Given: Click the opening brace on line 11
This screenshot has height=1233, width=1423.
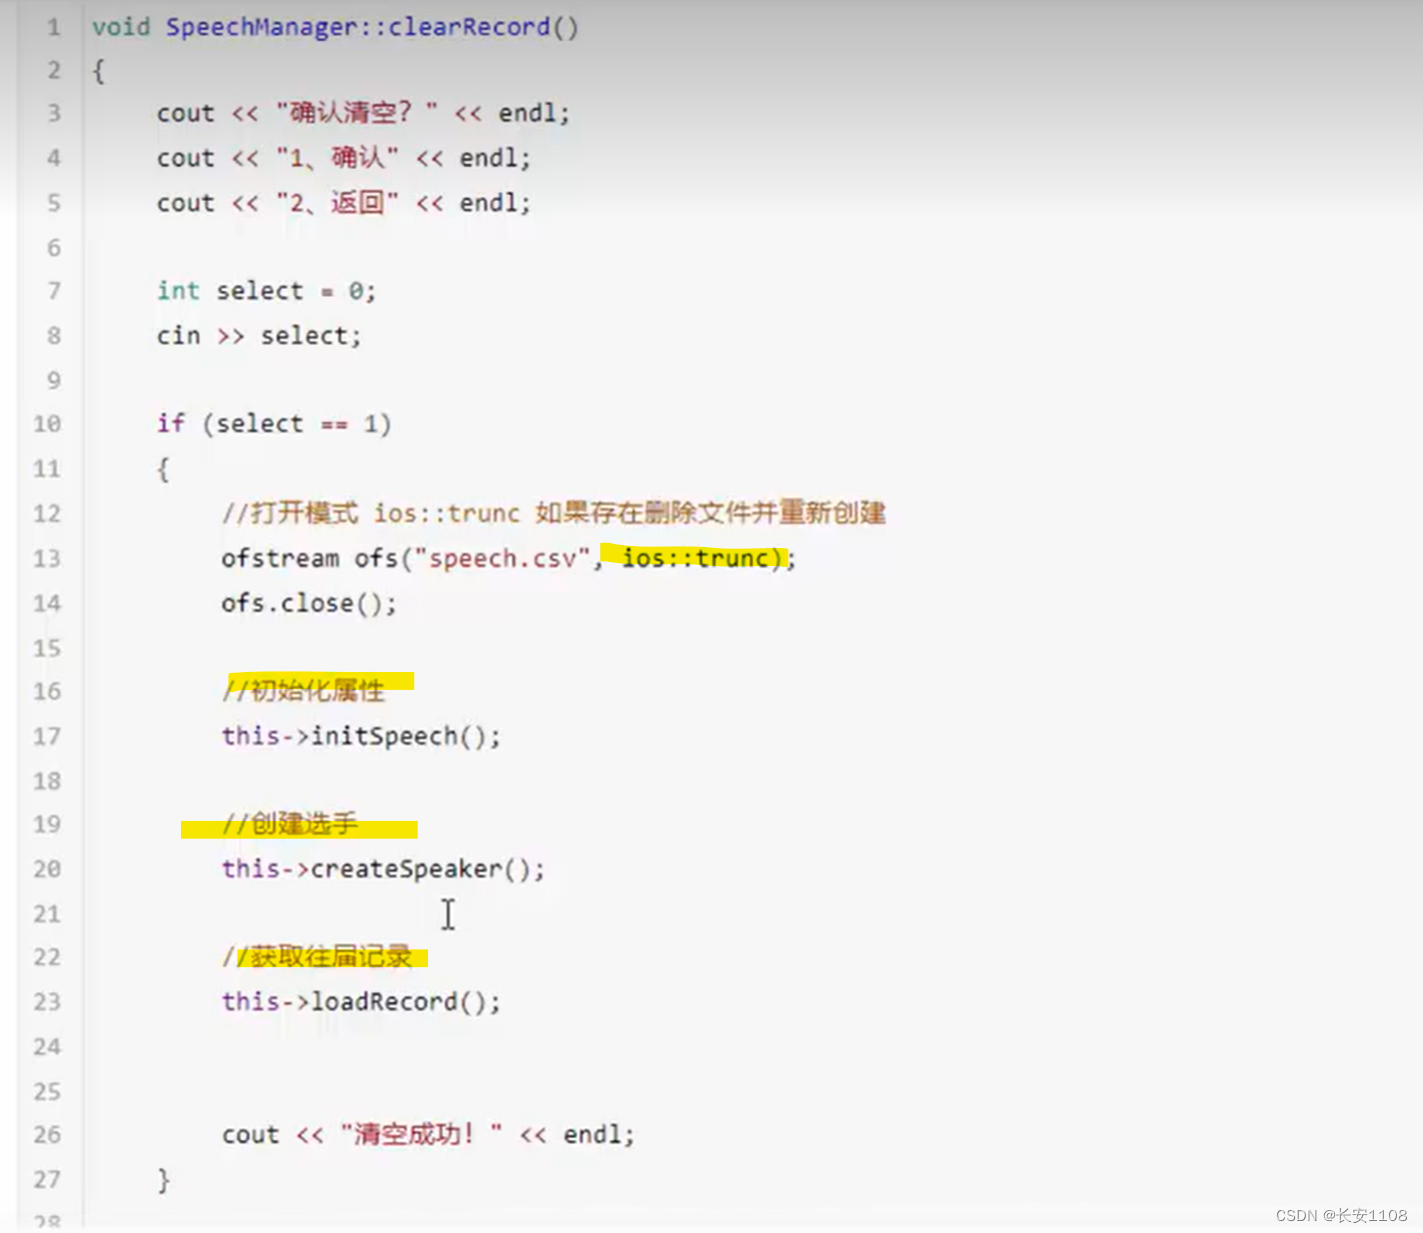Looking at the screenshot, I should (163, 469).
